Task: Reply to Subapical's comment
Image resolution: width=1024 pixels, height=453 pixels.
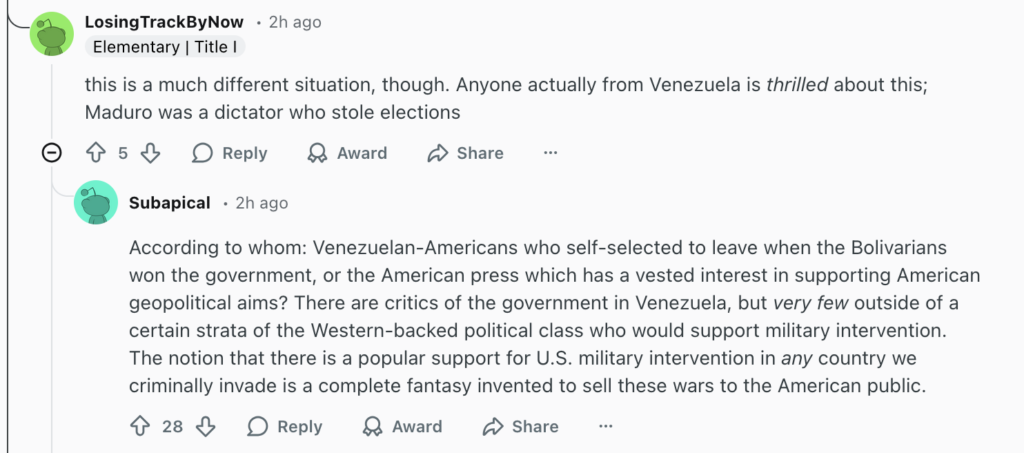Action: click(x=285, y=427)
